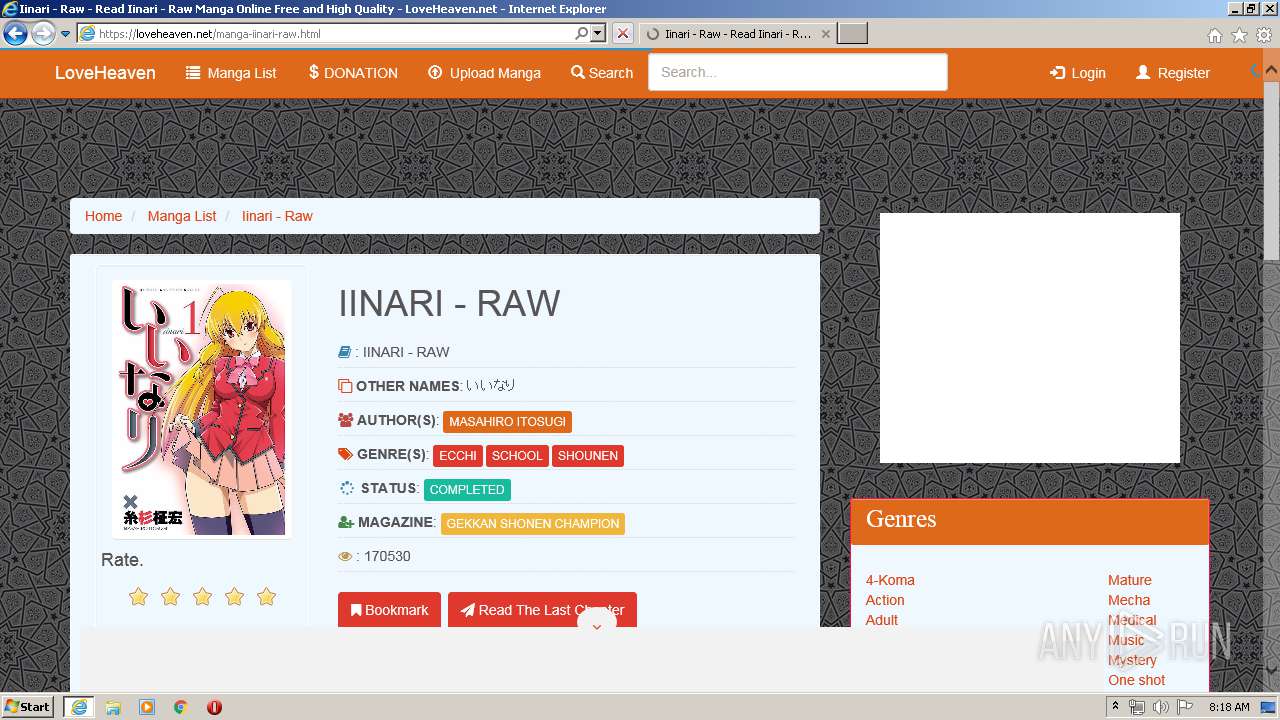Click the address bar search magnifier icon
The image size is (1280, 720).
pos(581,33)
